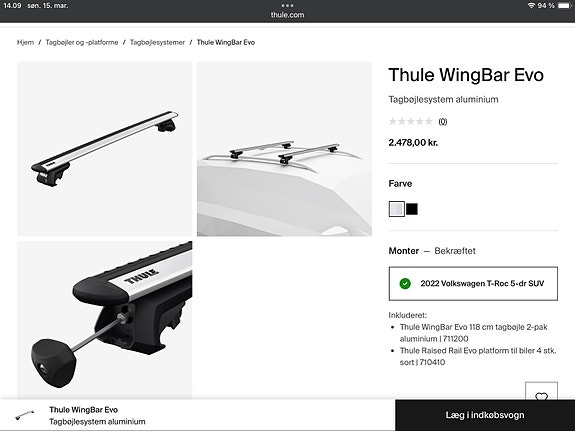Click the small roof bar thumbnail in bottom bar
The width and height of the screenshot is (575, 431).
tap(25, 415)
